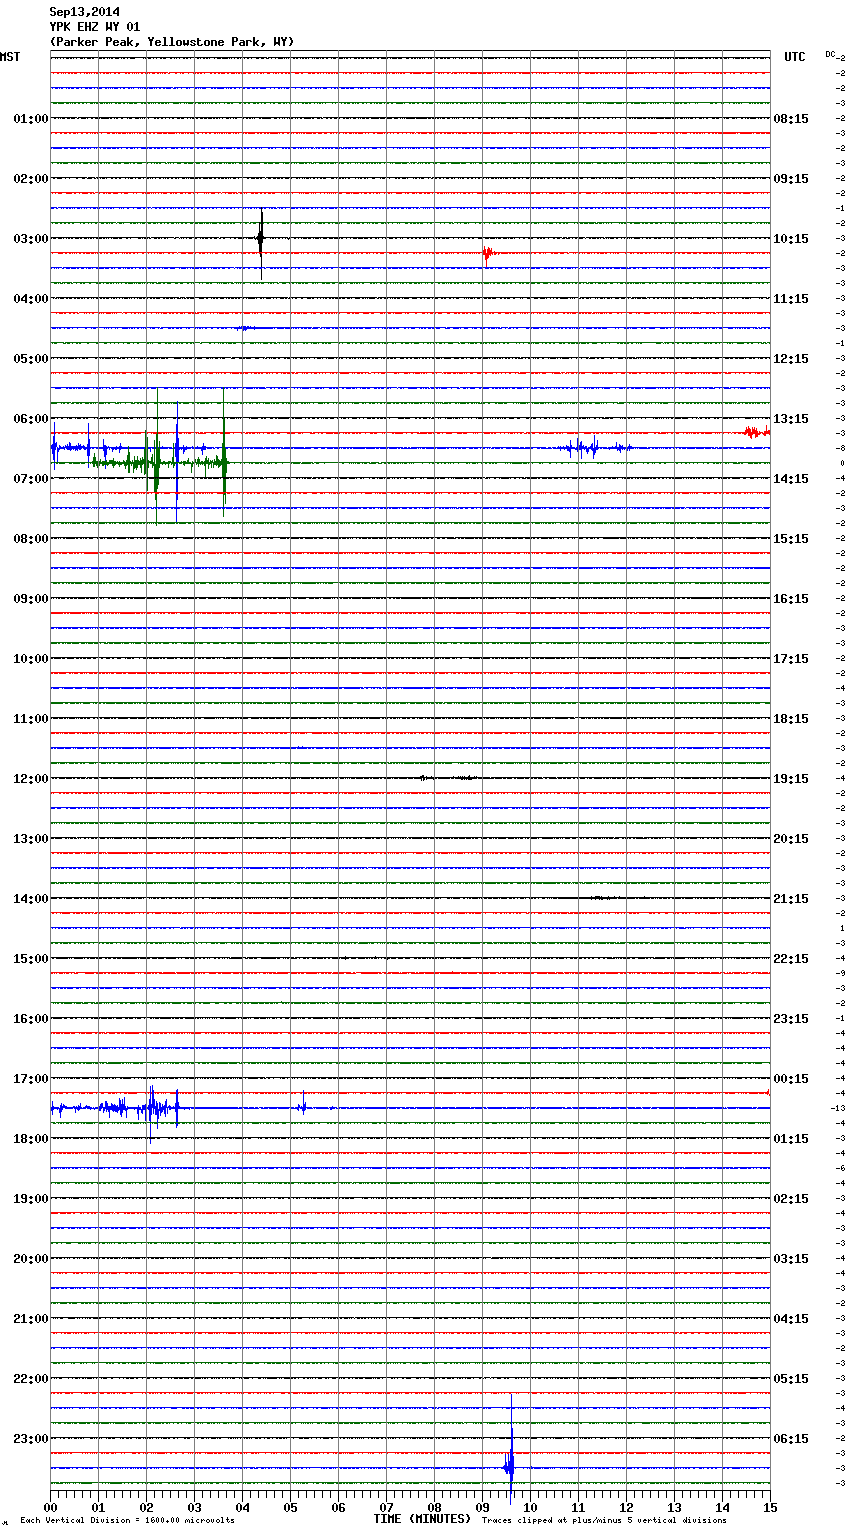
Task: Click the faint blue event below the 04:00 trace
Action: coord(246,327)
